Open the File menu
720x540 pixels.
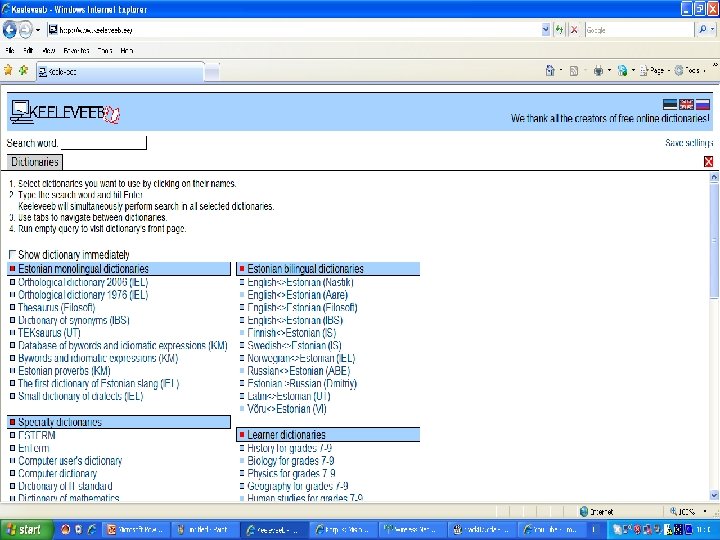(x=10, y=51)
